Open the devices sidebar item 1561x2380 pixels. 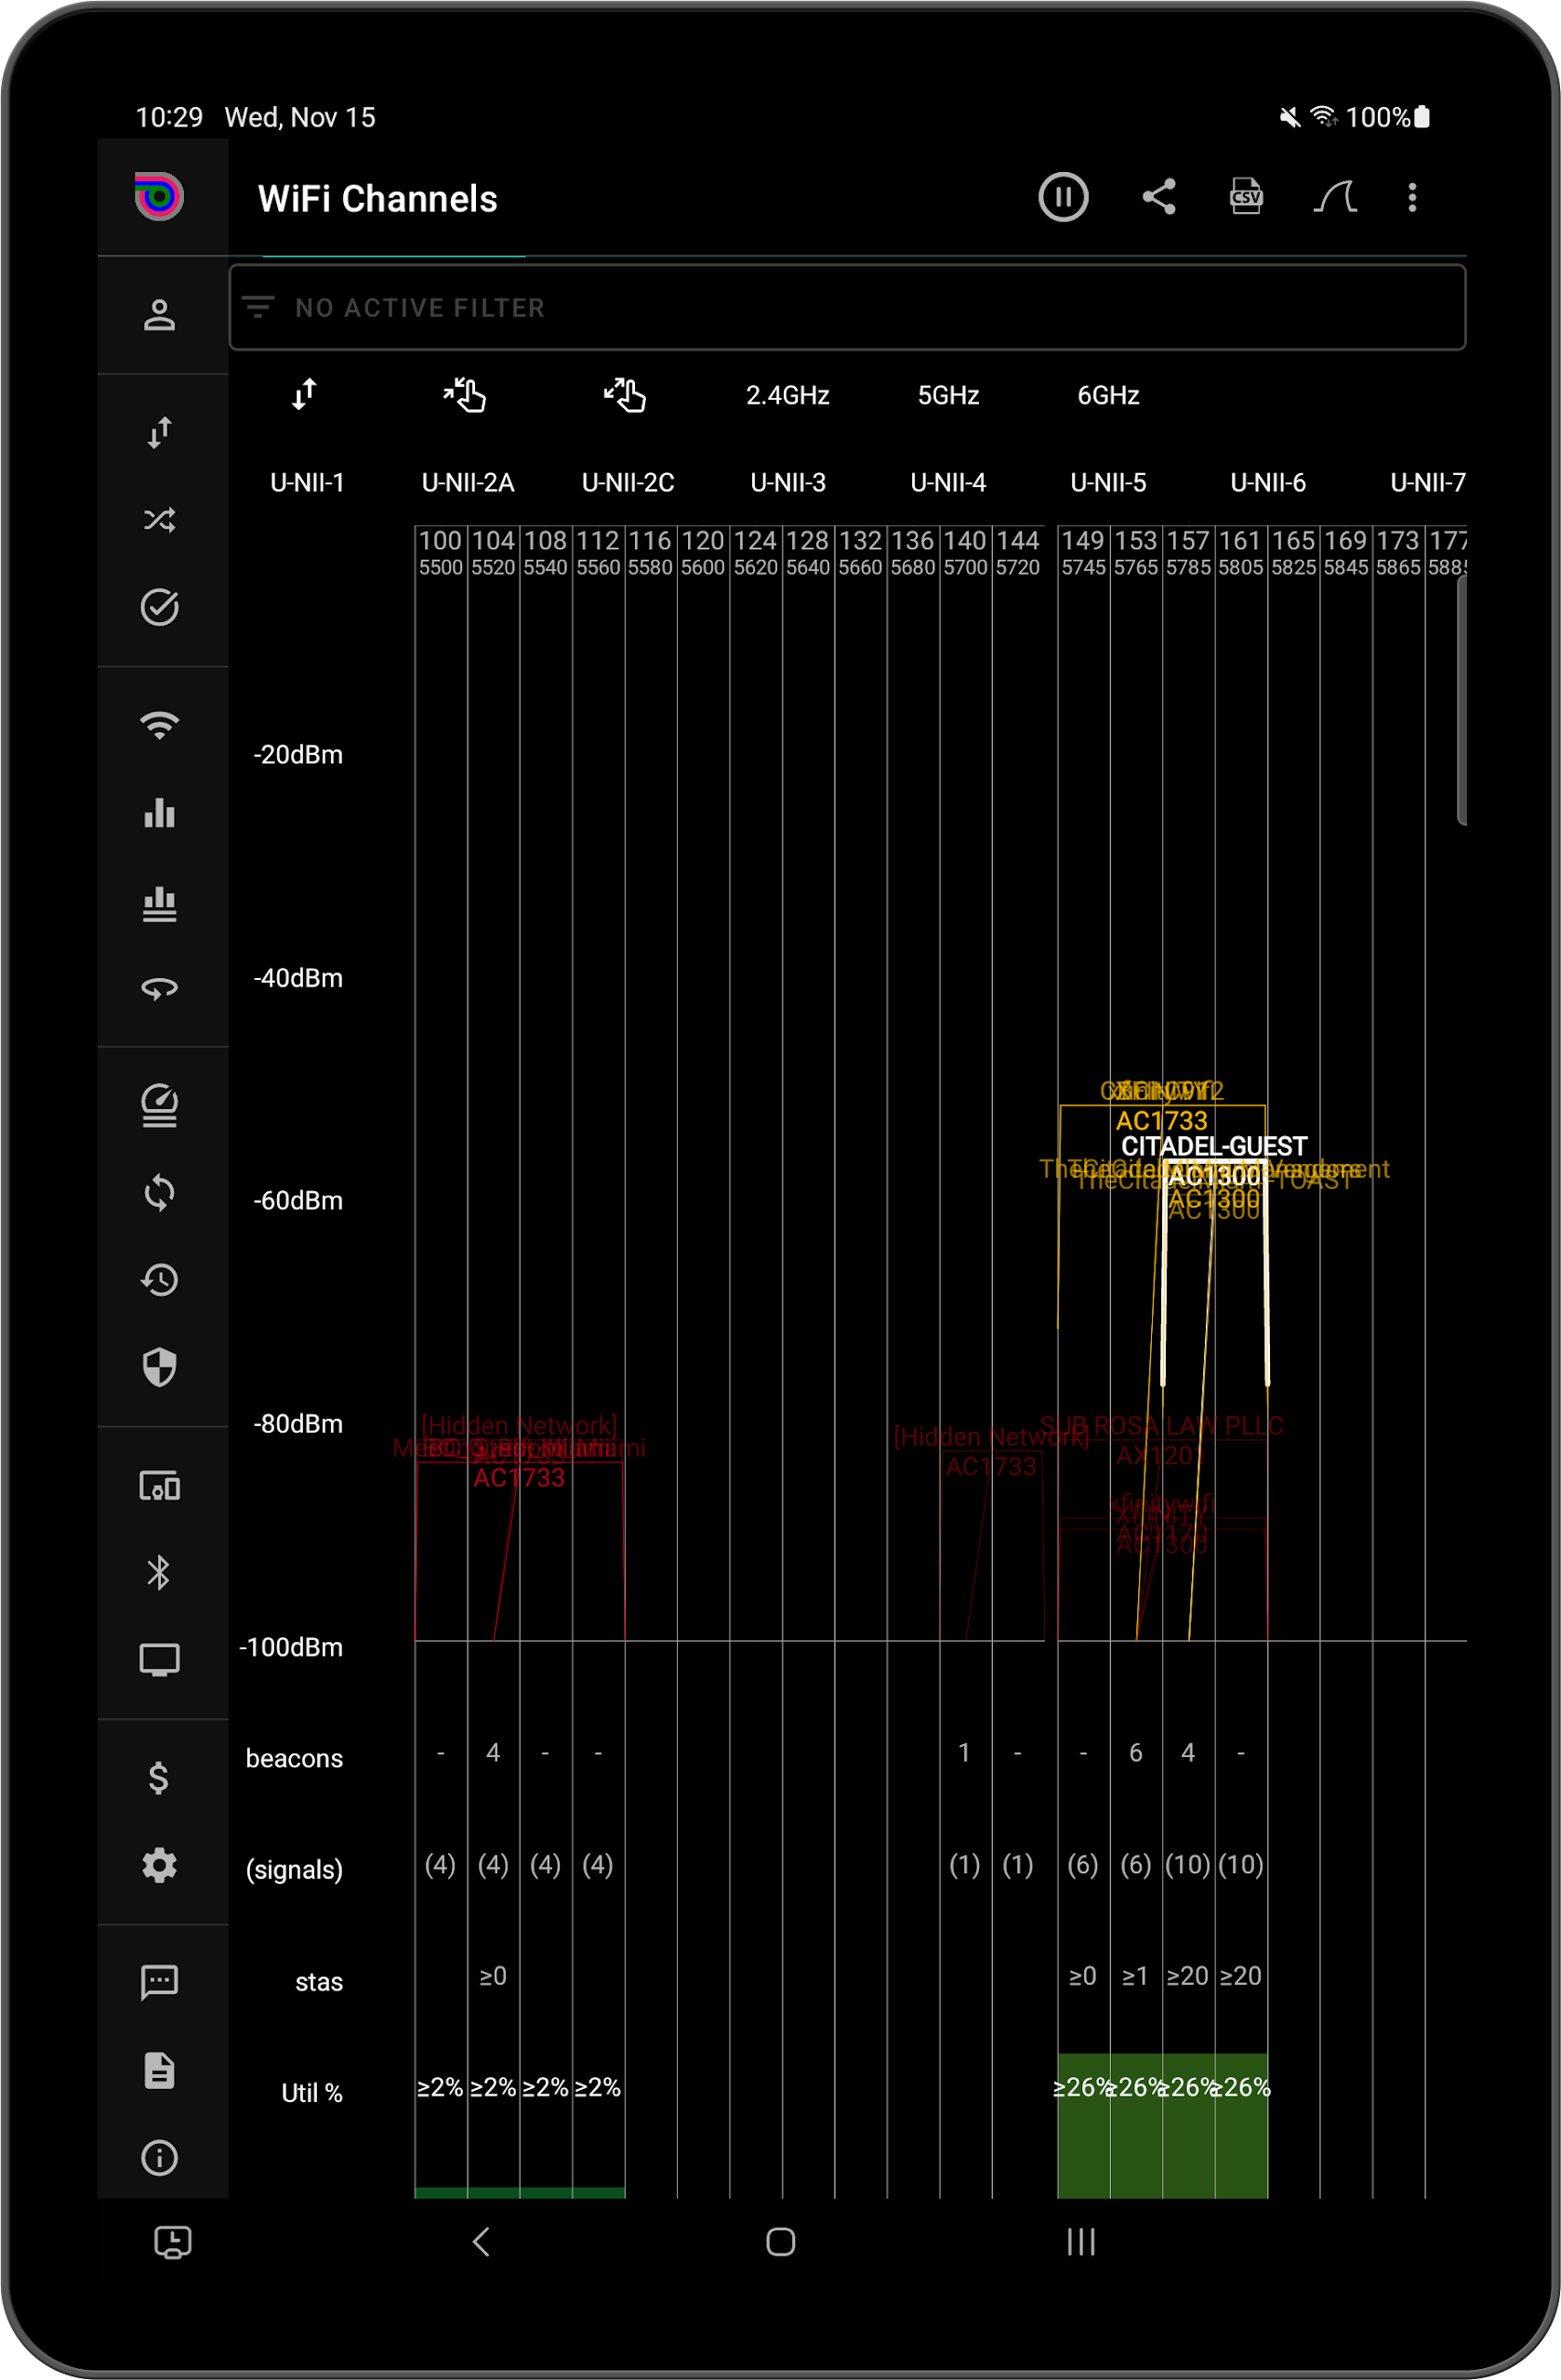pos(159,1486)
